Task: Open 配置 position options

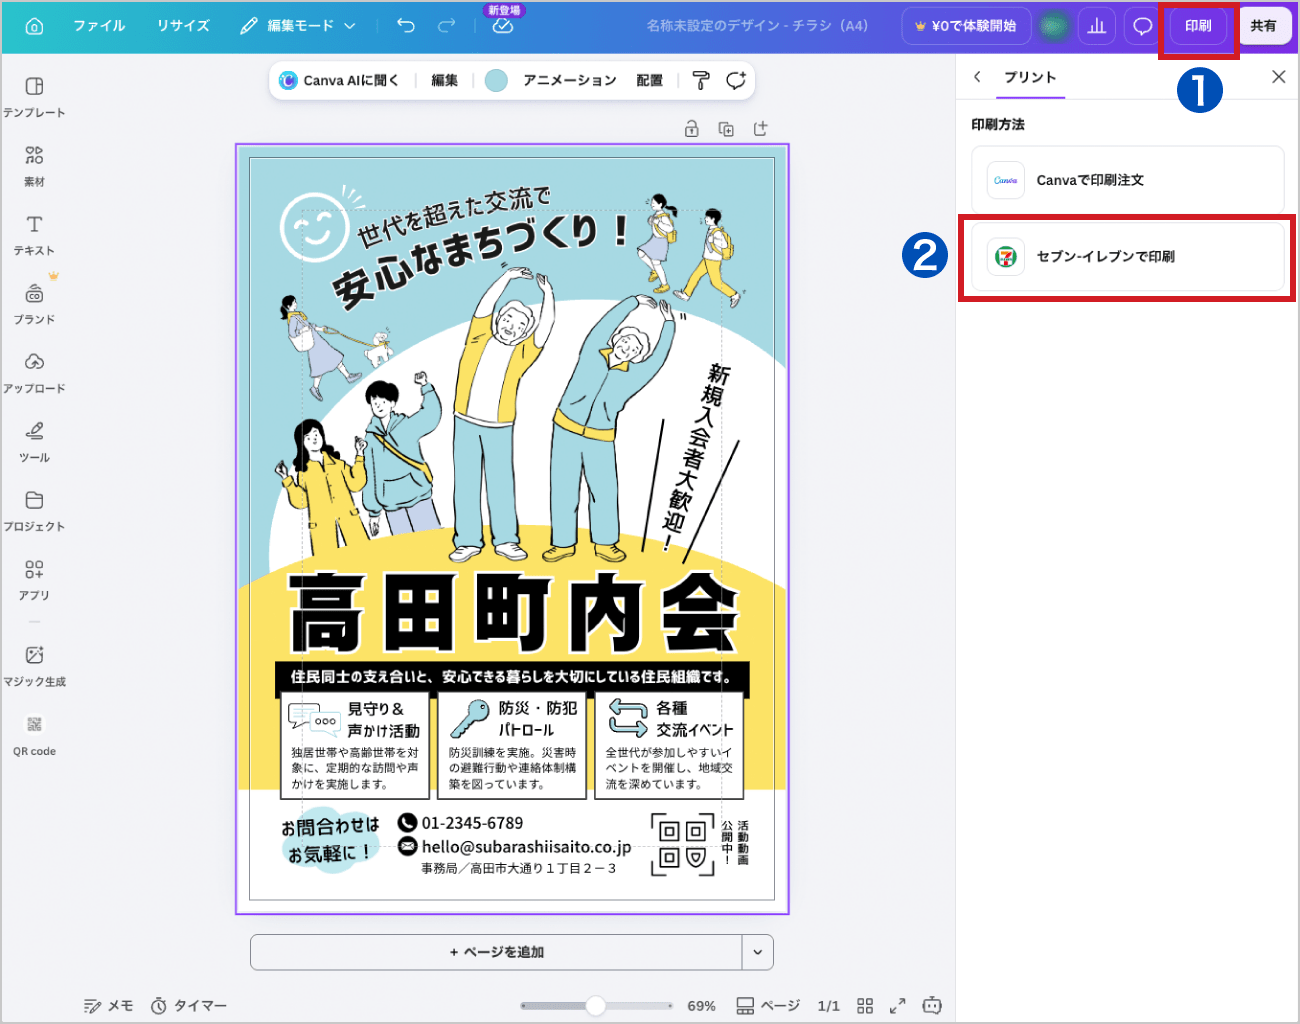Action: click(650, 81)
